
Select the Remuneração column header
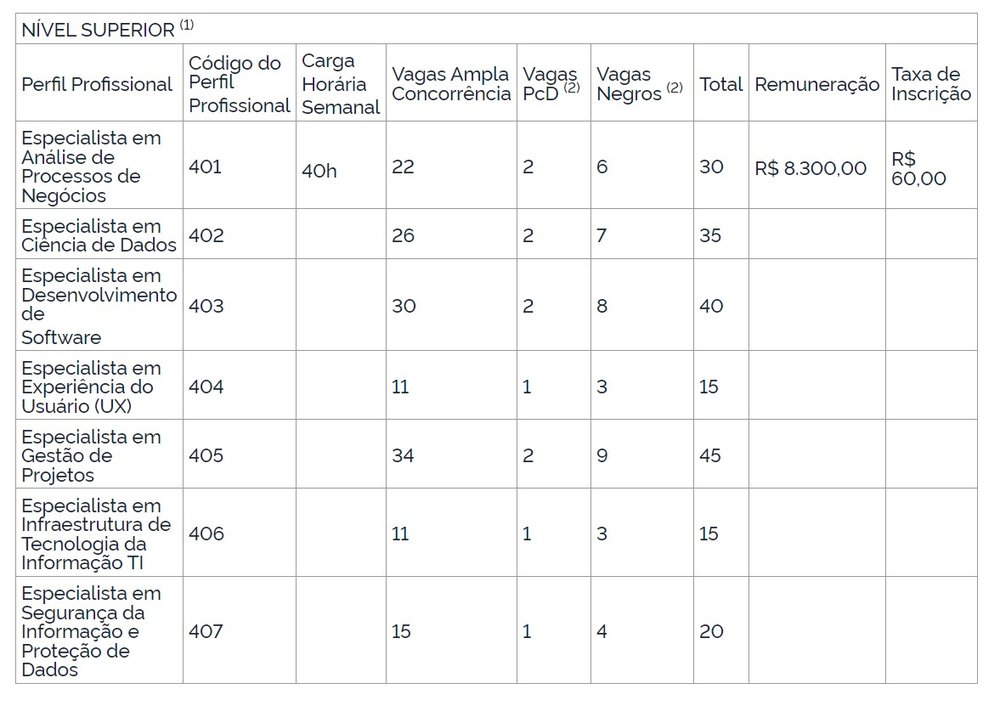817,84
